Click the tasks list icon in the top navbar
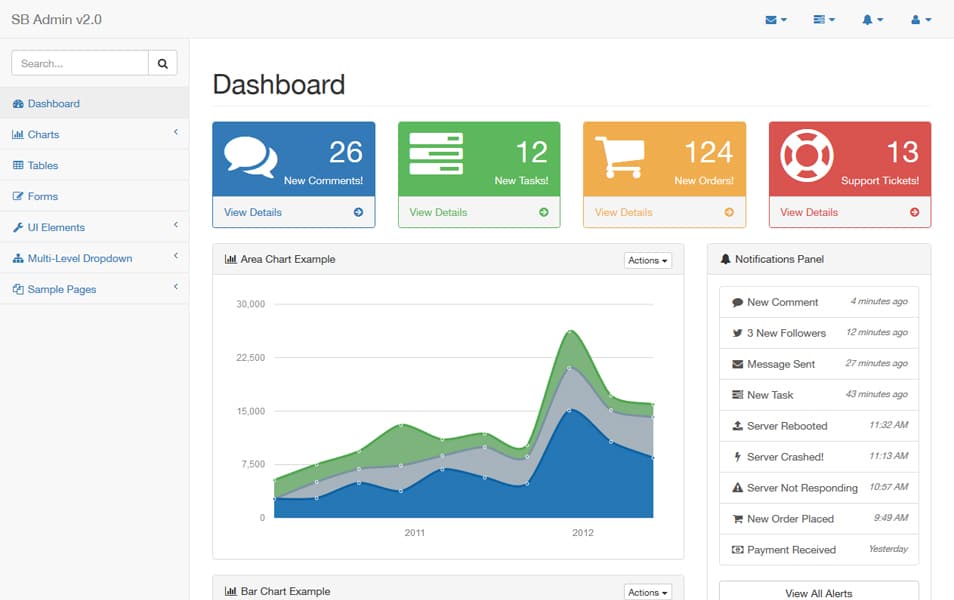This screenshot has height=600, width=954. tap(820, 19)
